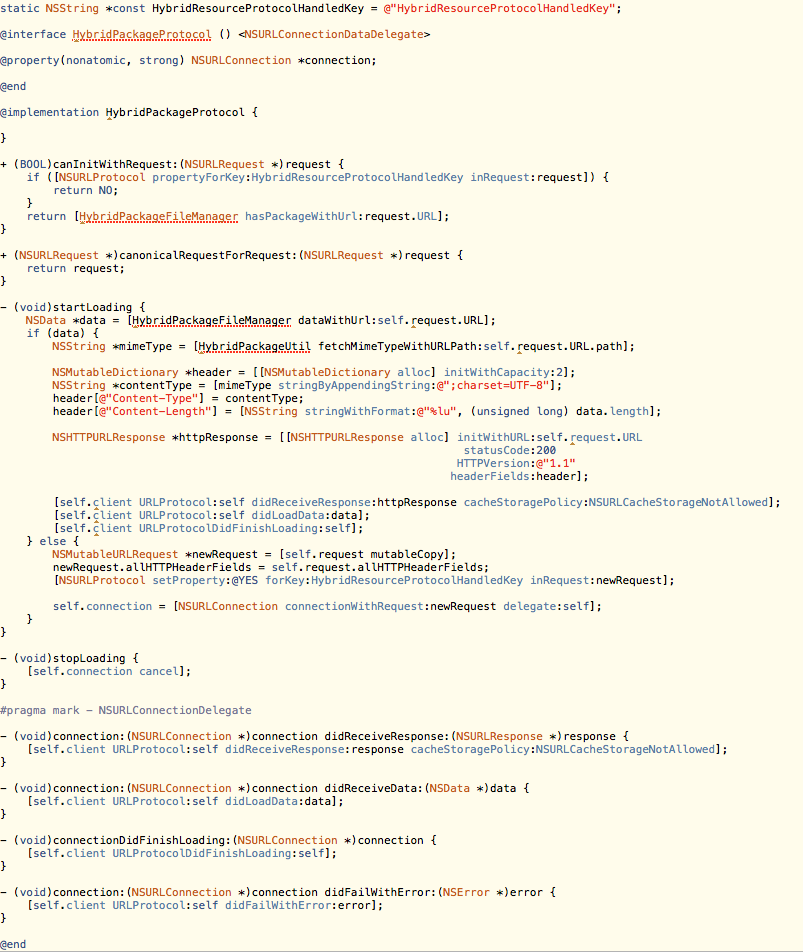Click the 'didReceiveData' method name
The image size is (803, 952).
(370, 789)
